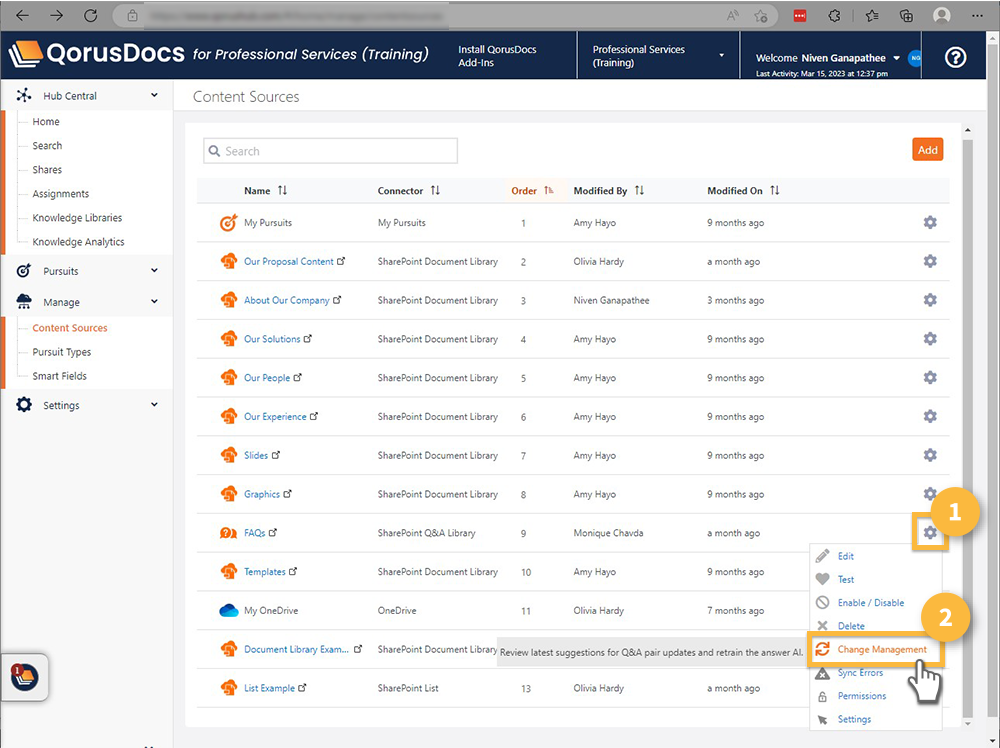
Task: Click the browser back arrow
Action: (22, 16)
